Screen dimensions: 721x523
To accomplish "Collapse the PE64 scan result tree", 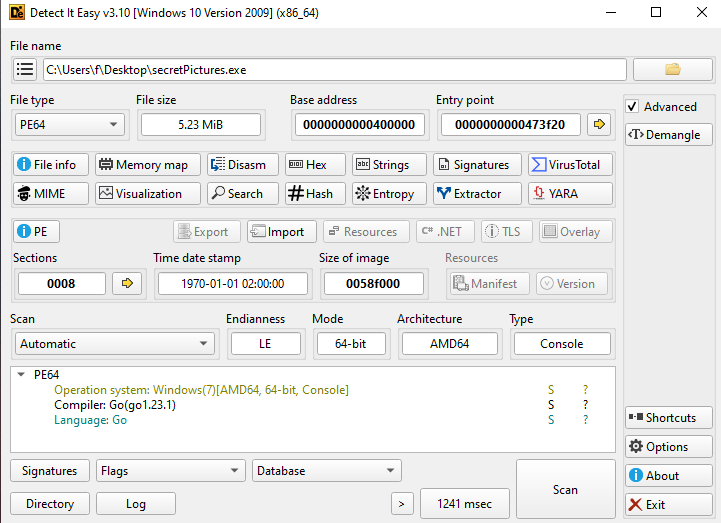I will click(22, 375).
